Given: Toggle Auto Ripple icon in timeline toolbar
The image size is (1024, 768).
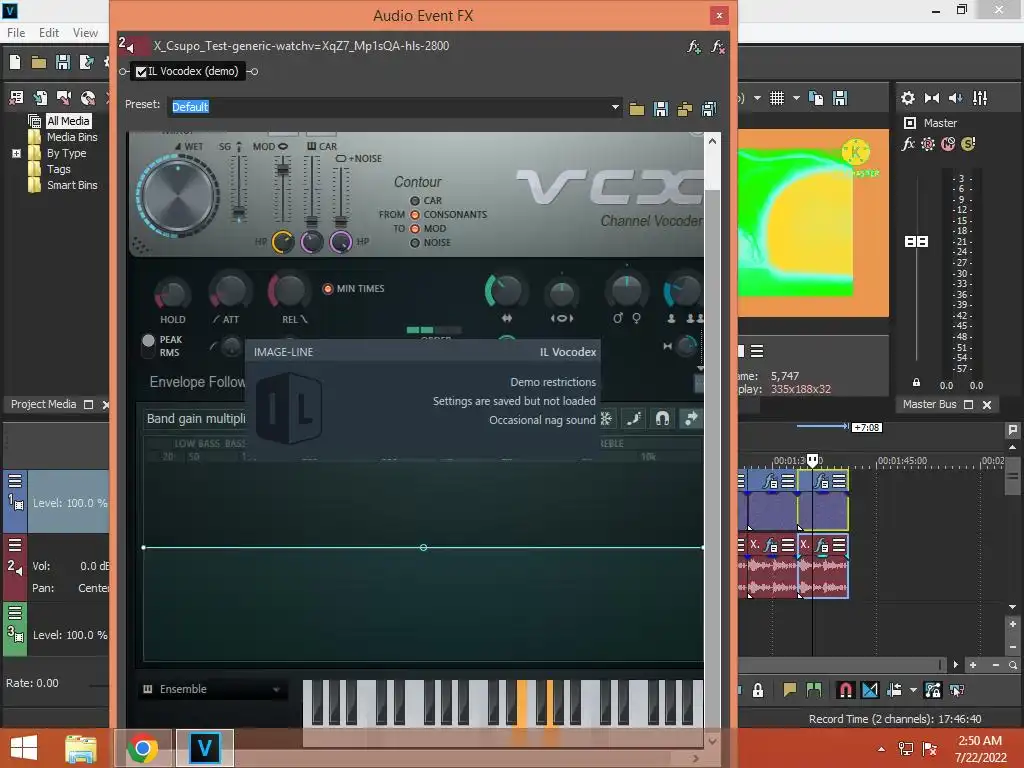Looking at the screenshot, I should 894,690.
